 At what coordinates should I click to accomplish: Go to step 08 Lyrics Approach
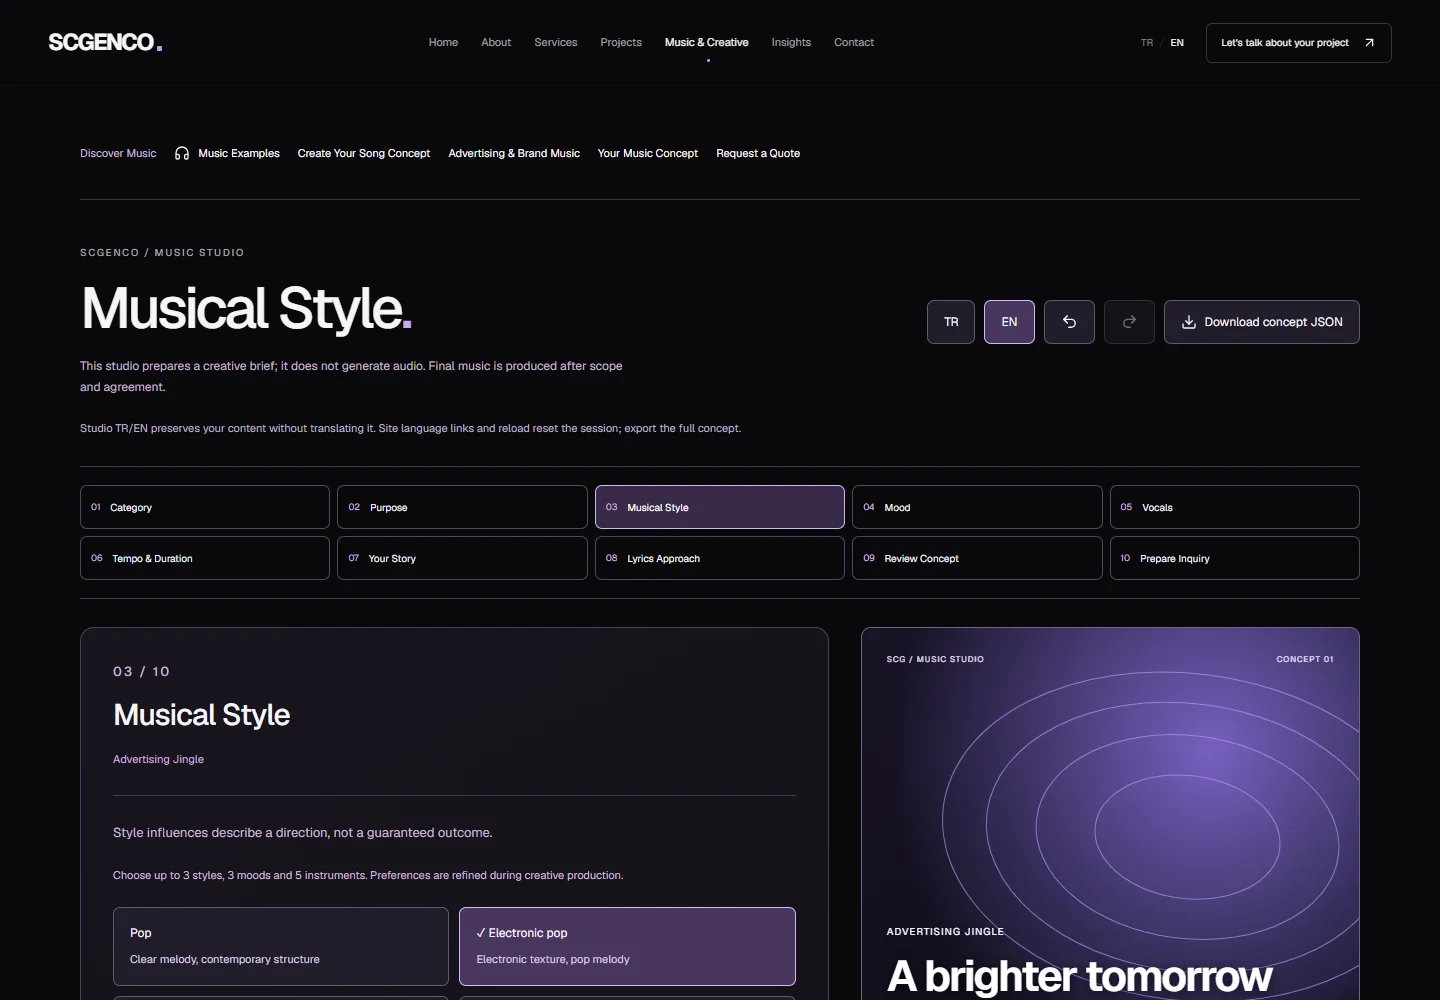720,558
